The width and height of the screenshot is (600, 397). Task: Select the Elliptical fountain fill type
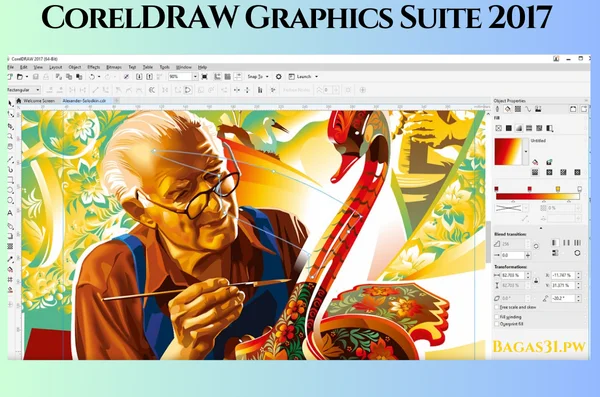pos(549,173)
